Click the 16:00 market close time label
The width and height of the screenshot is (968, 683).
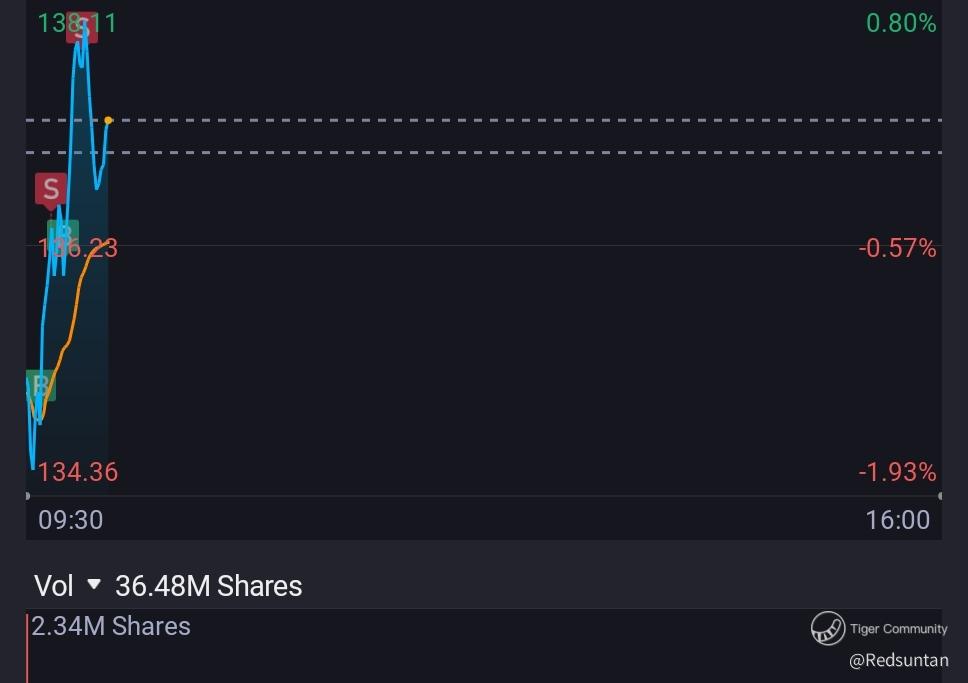click(897, 520)
